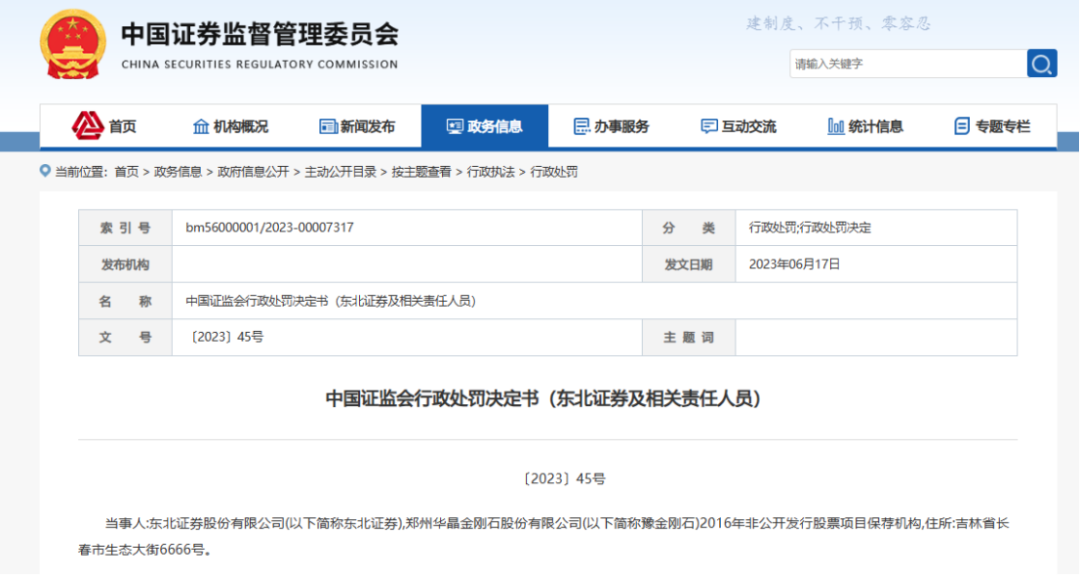Click the article heading 中国证监会行政处罚决定书
Viewport: 1080px width, 575px height.
pyautogui.click(x=543, y=399)
